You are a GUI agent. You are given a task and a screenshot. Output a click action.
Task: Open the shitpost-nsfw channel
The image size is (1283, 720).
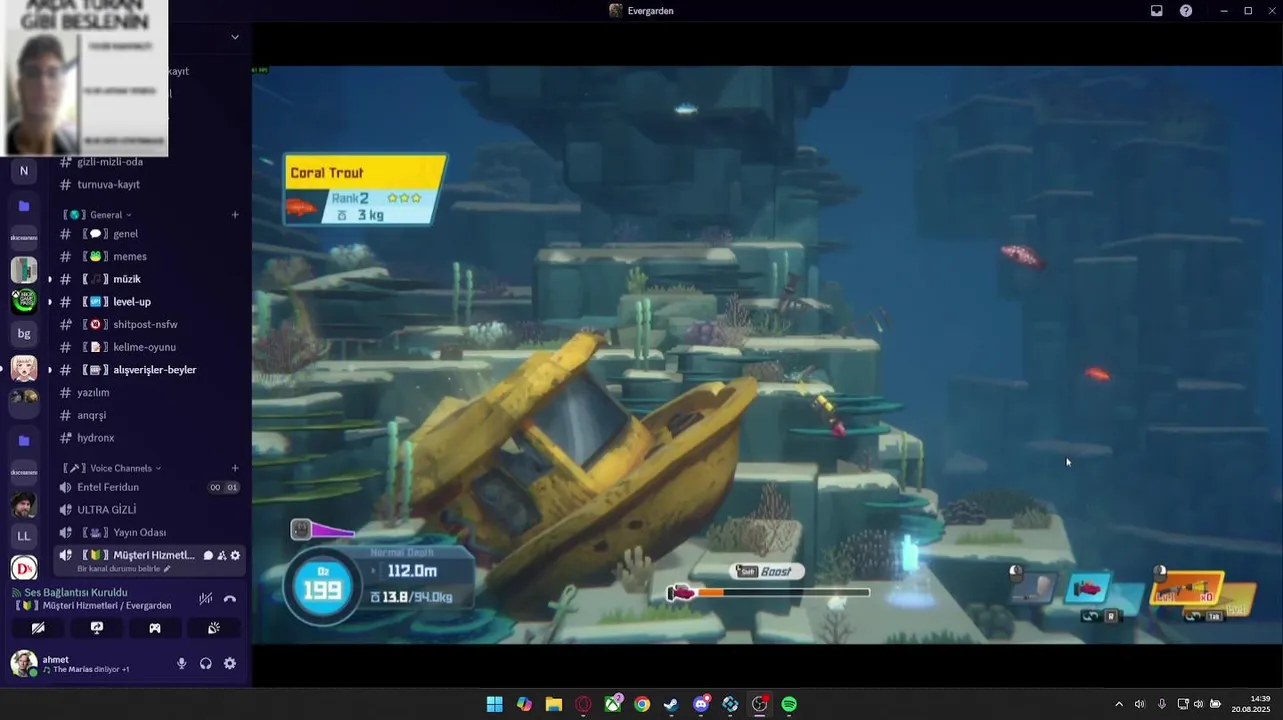[x=148, y=324]
